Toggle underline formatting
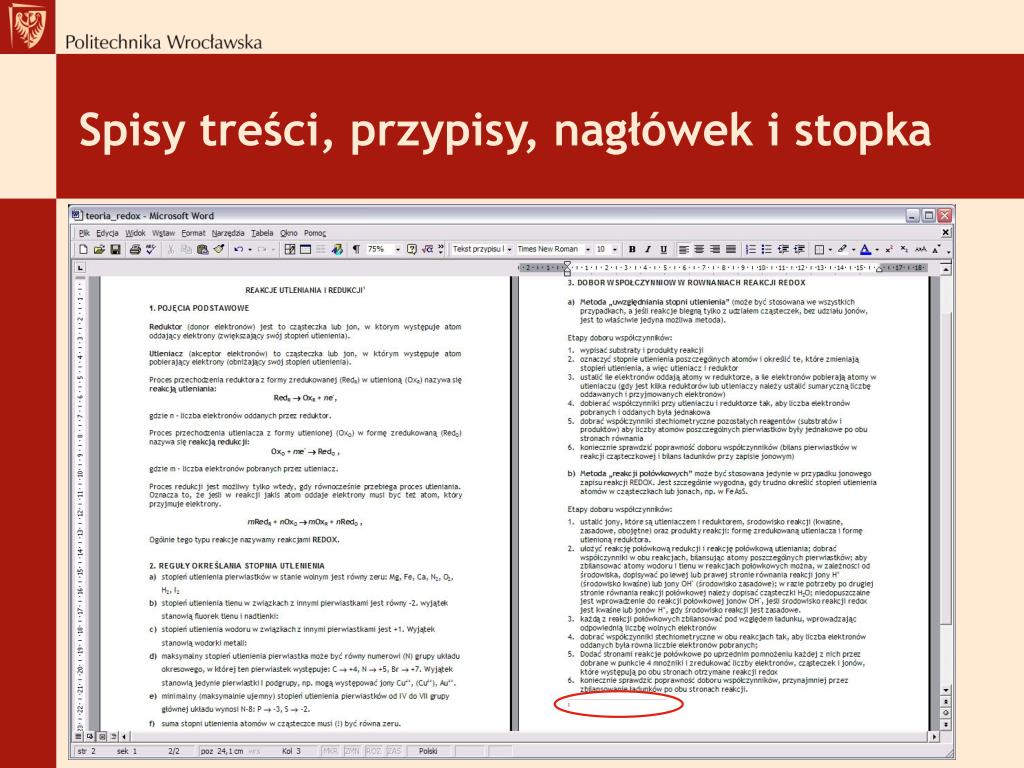Viewport: 1024px width, 768px height. [664, 249]
